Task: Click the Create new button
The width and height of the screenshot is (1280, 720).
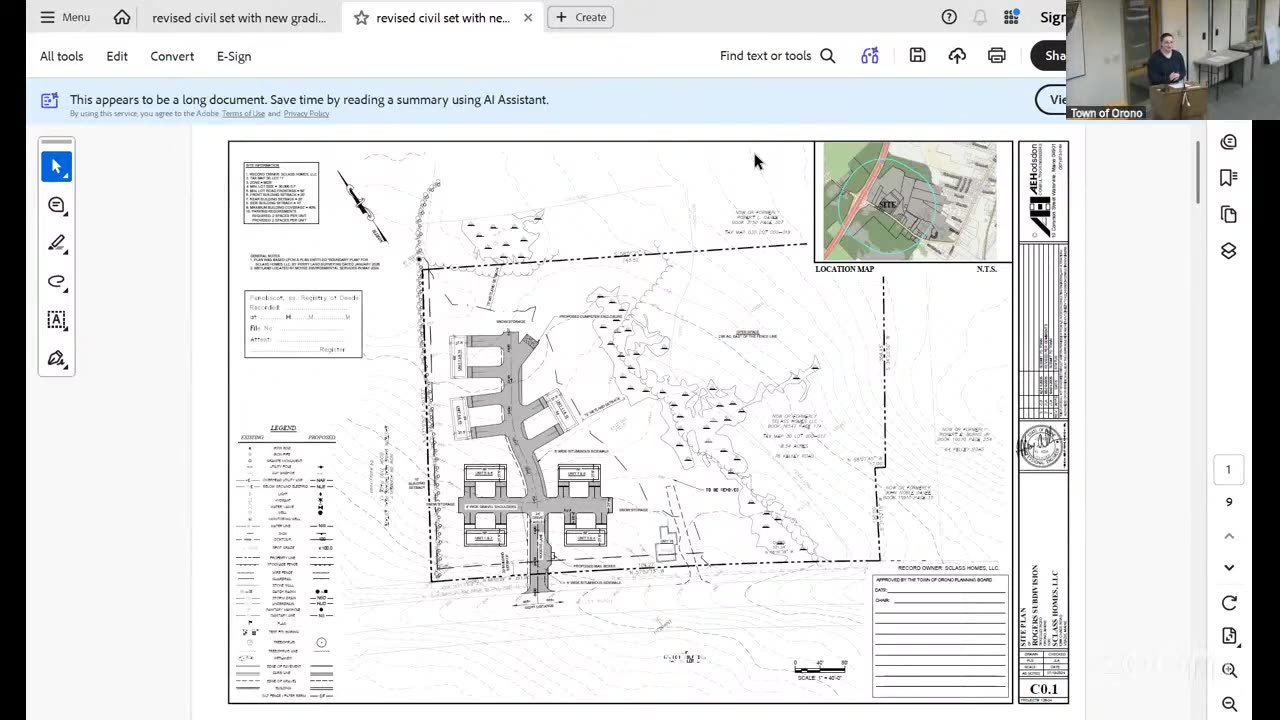Action: pos(580,17)
